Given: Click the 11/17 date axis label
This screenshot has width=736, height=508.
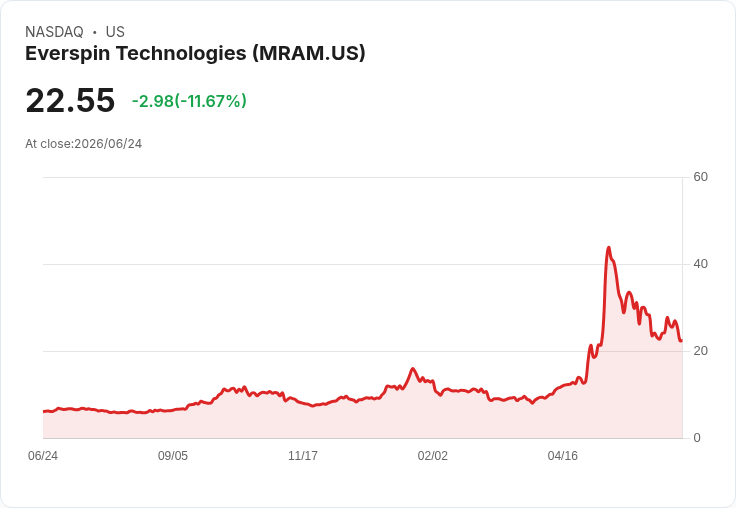Looking at the screenshot, I should pyautogui.click(x=303, y=456).
